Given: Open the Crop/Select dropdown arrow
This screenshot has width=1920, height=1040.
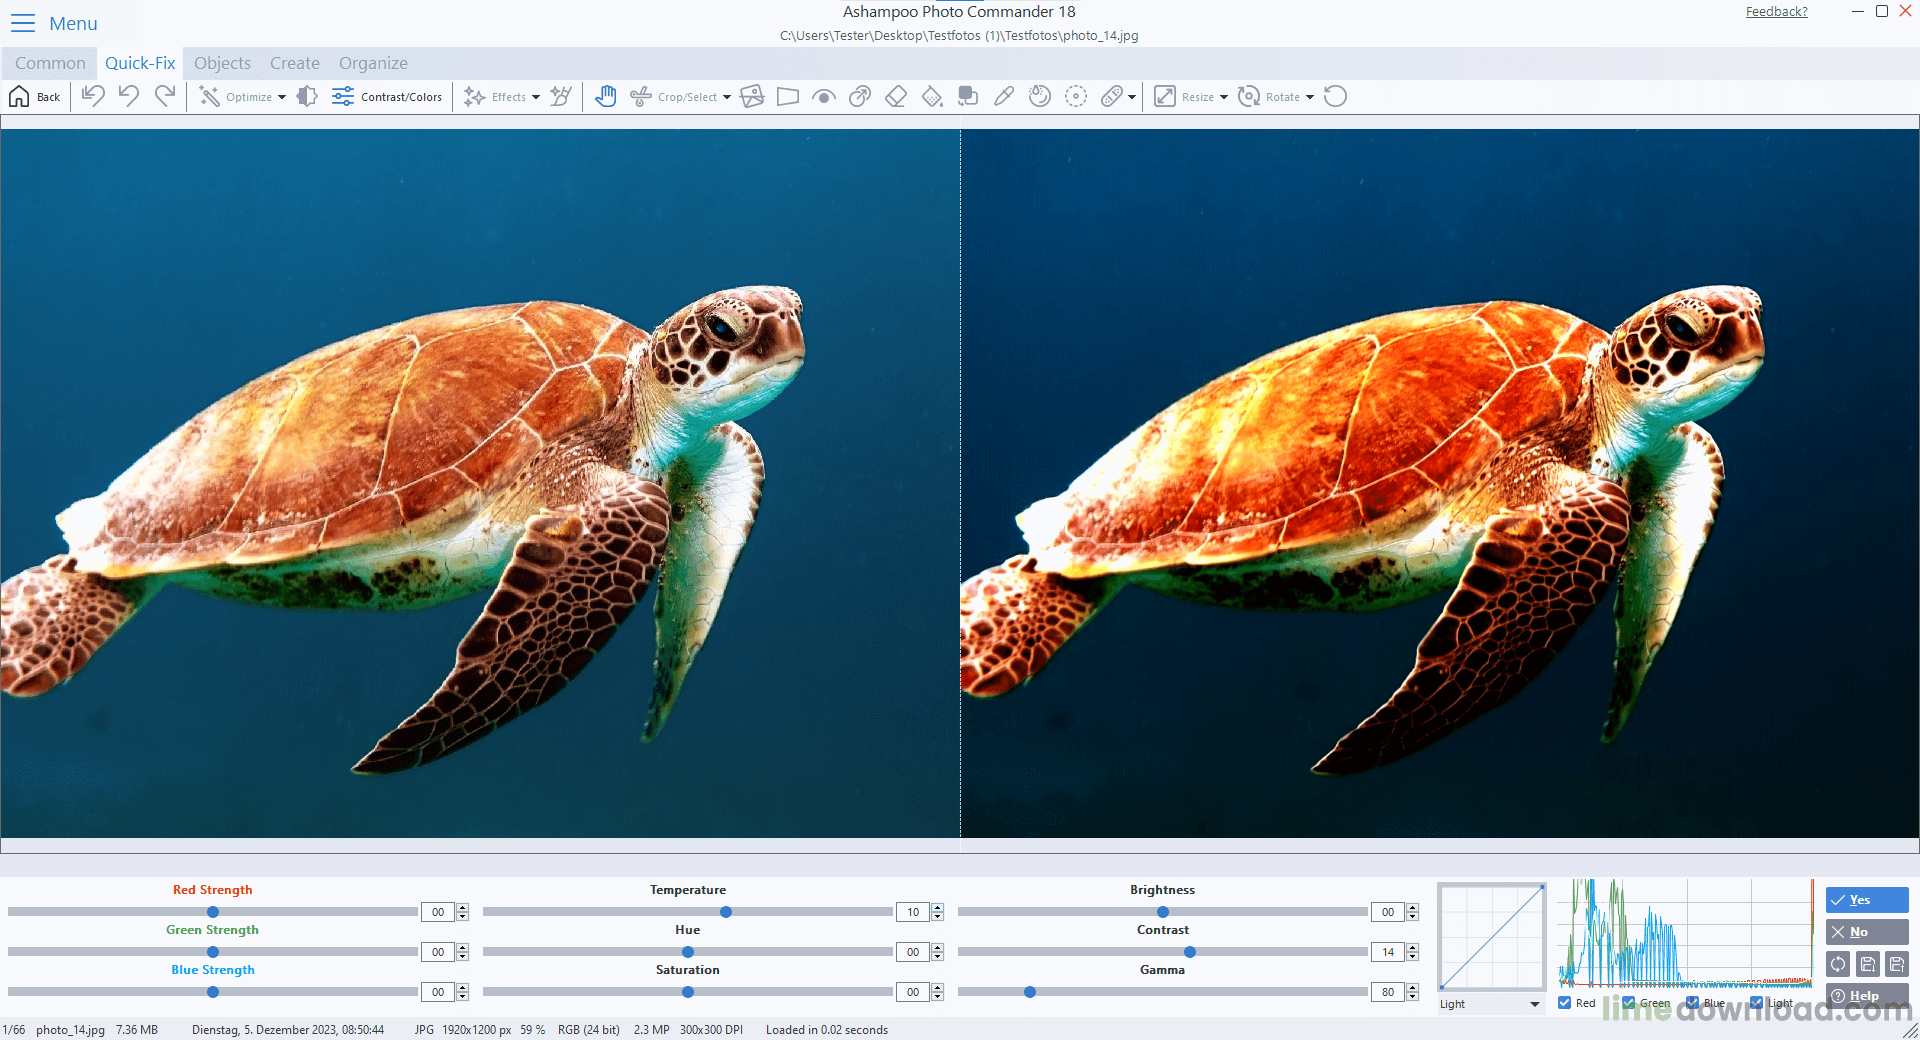Looking at the screenshot, I should click(726, 96).
